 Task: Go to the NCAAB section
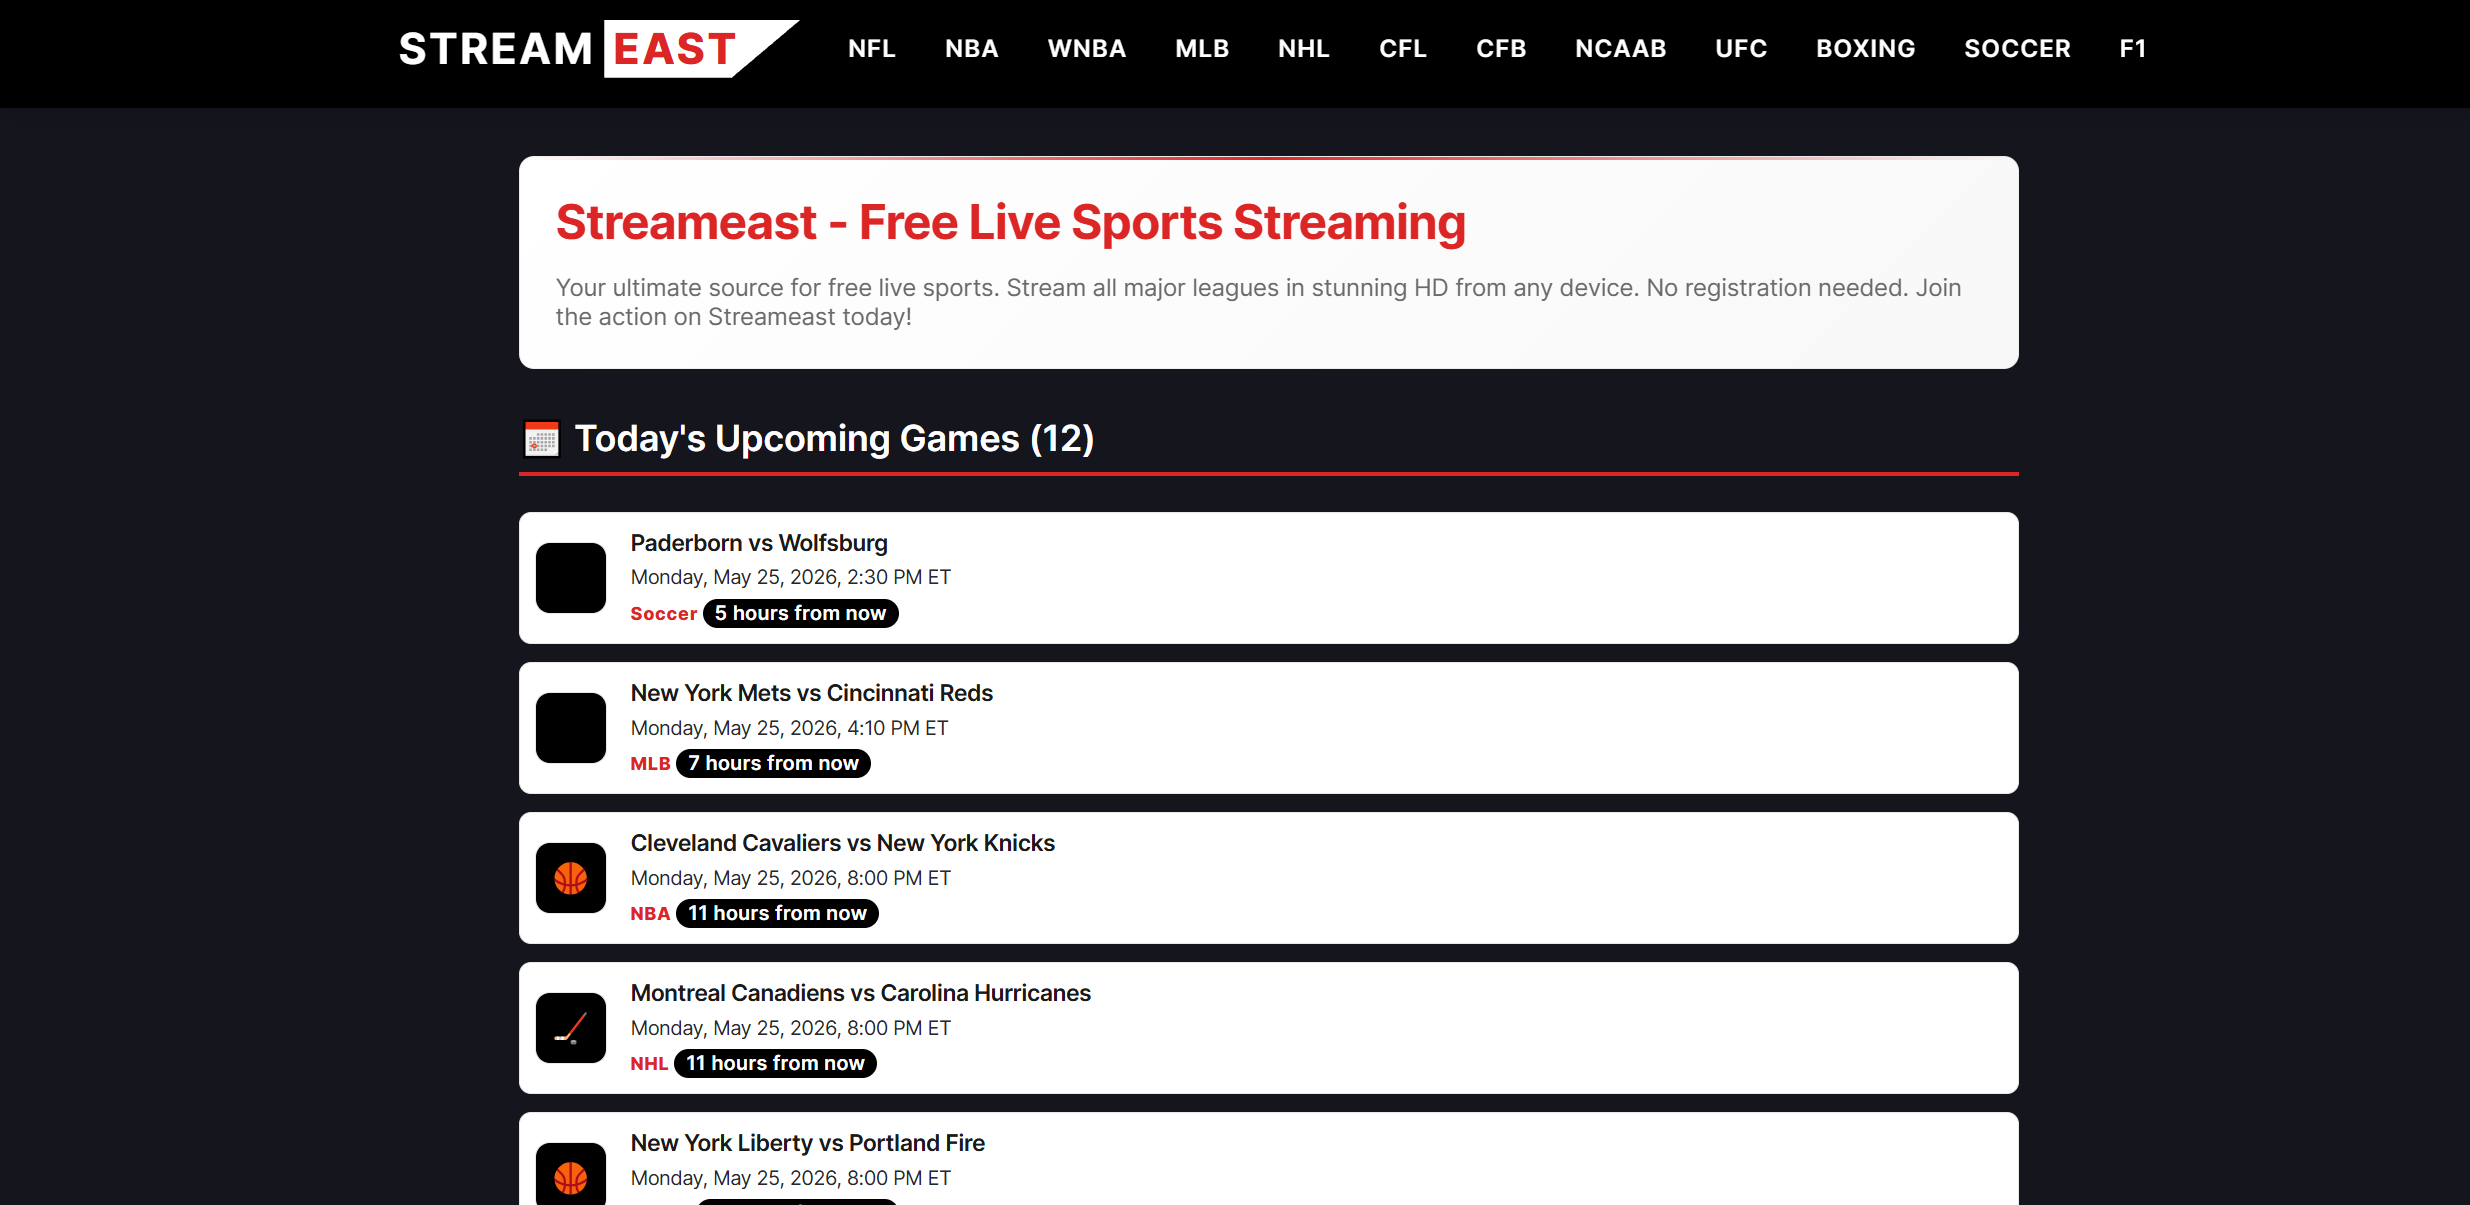[x=1621, y=49]
